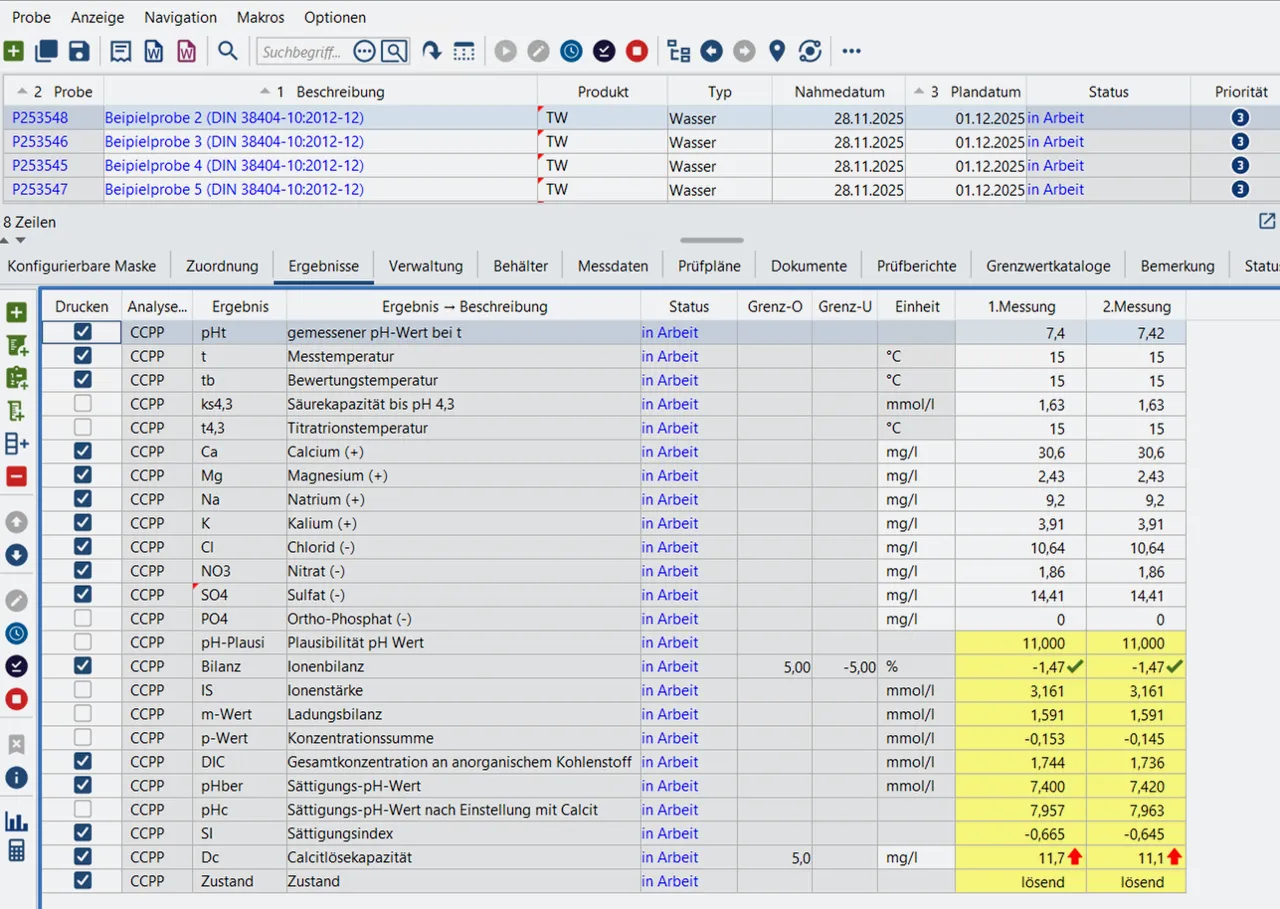This screenshot has height=909, width=1280.
Task: Collapse the panel with arrows below '8 Zeilen'
Action: [14, 240]
